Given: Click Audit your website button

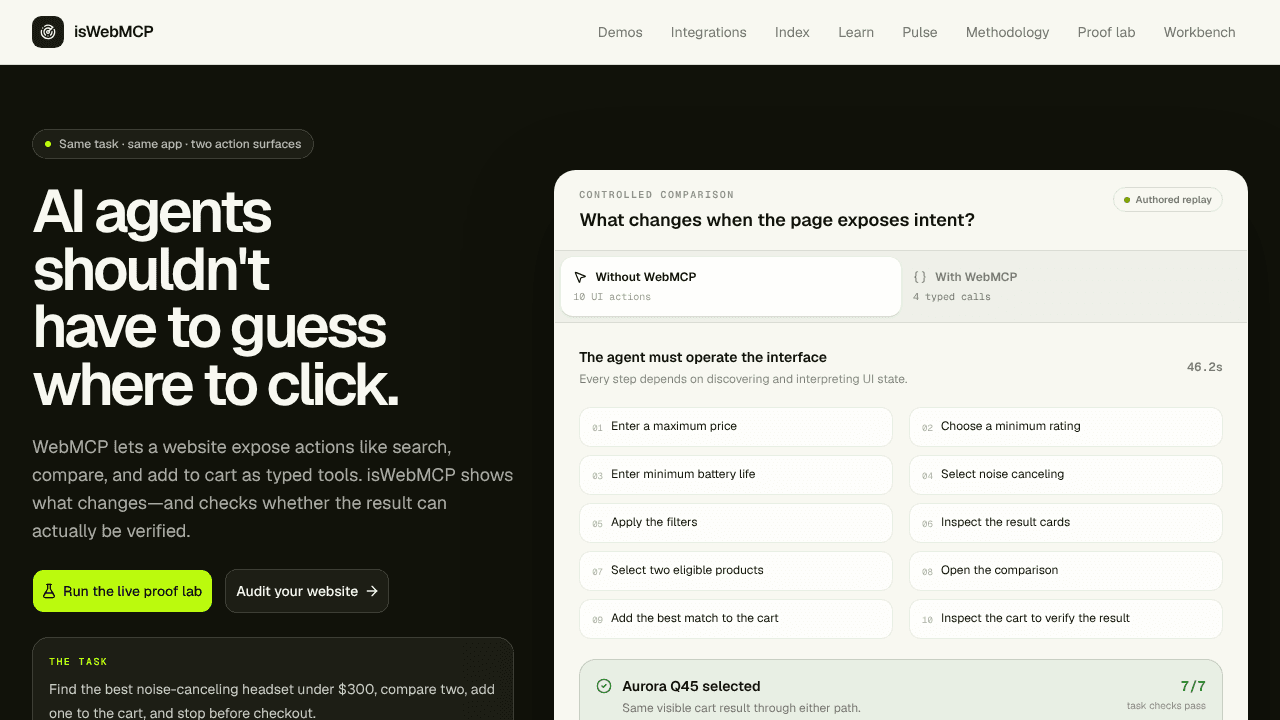Looking at the screenshot, I should click(307, 591).
